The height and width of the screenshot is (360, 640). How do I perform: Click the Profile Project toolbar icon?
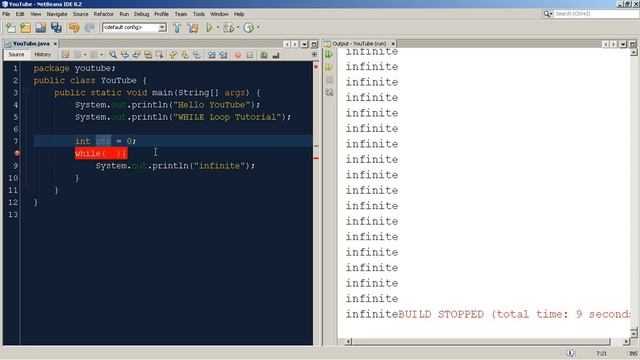click(249, 28)
